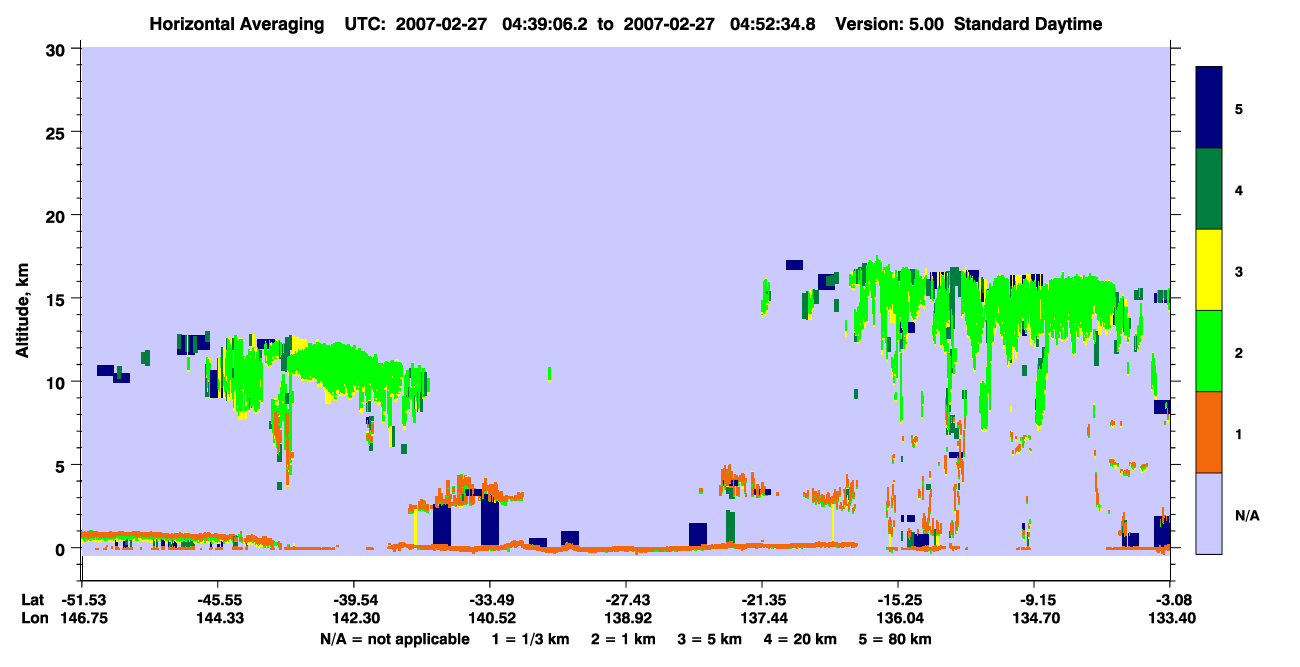The width and height of the screenshot is (1300, 667).
Task: Click the dark green level 4 legend swatch
Action: (x=1209, y=189)
